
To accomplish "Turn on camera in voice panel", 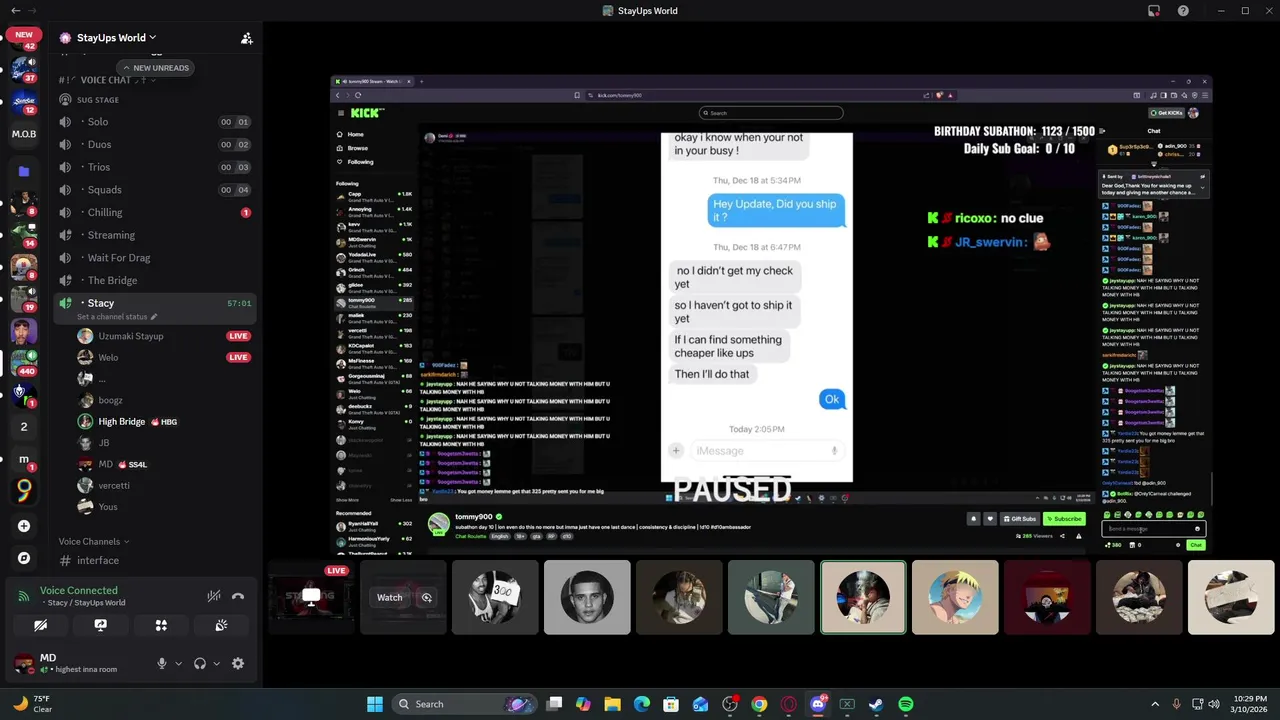I will click(40, 625).
